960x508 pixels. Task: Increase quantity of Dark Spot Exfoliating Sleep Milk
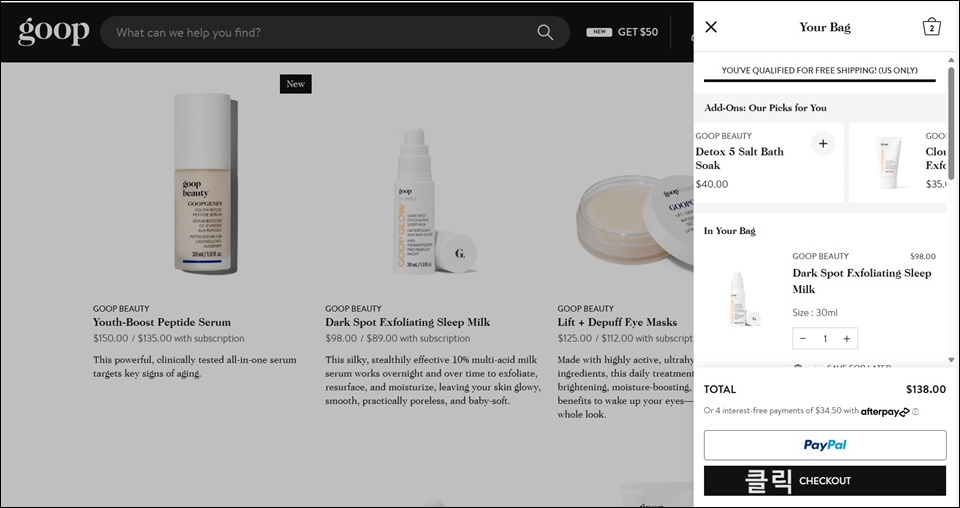pyautogui.click(x=847, y=338)
